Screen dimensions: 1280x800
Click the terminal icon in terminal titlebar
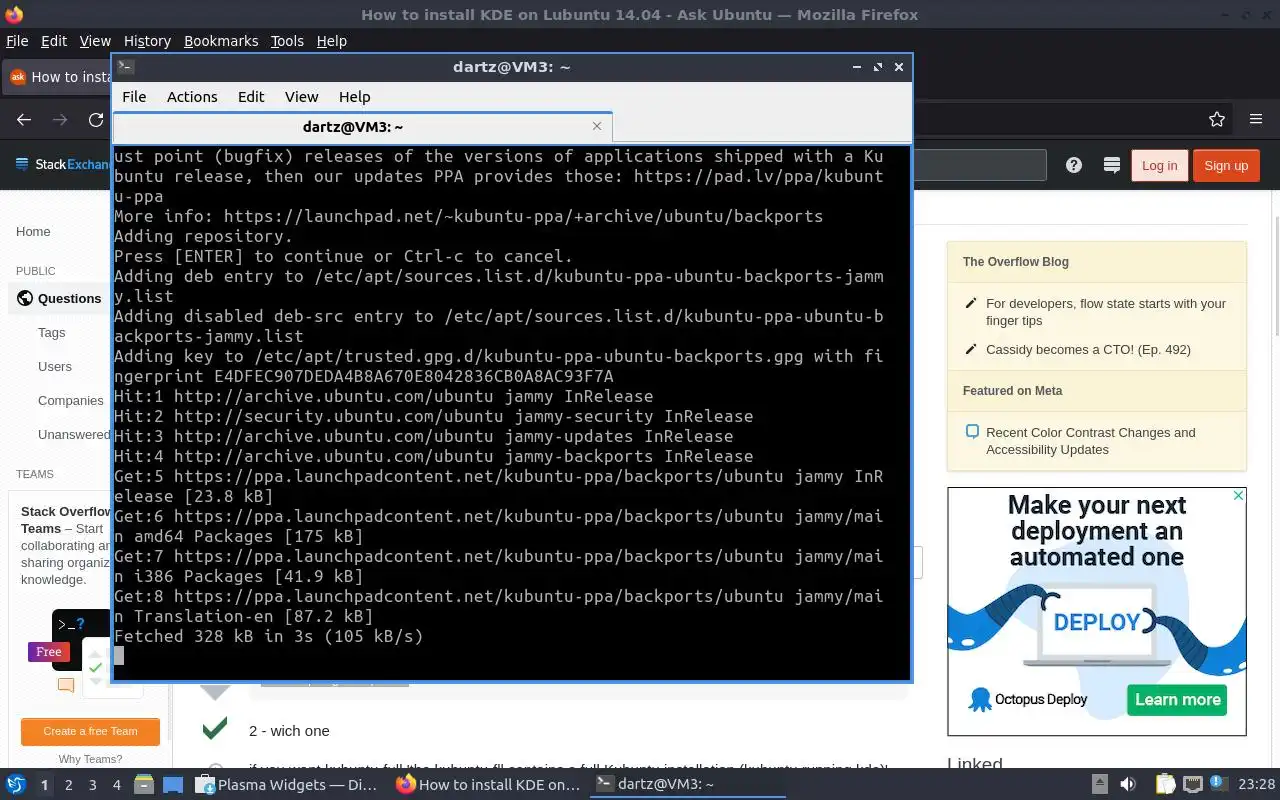[x=125, y=66]
